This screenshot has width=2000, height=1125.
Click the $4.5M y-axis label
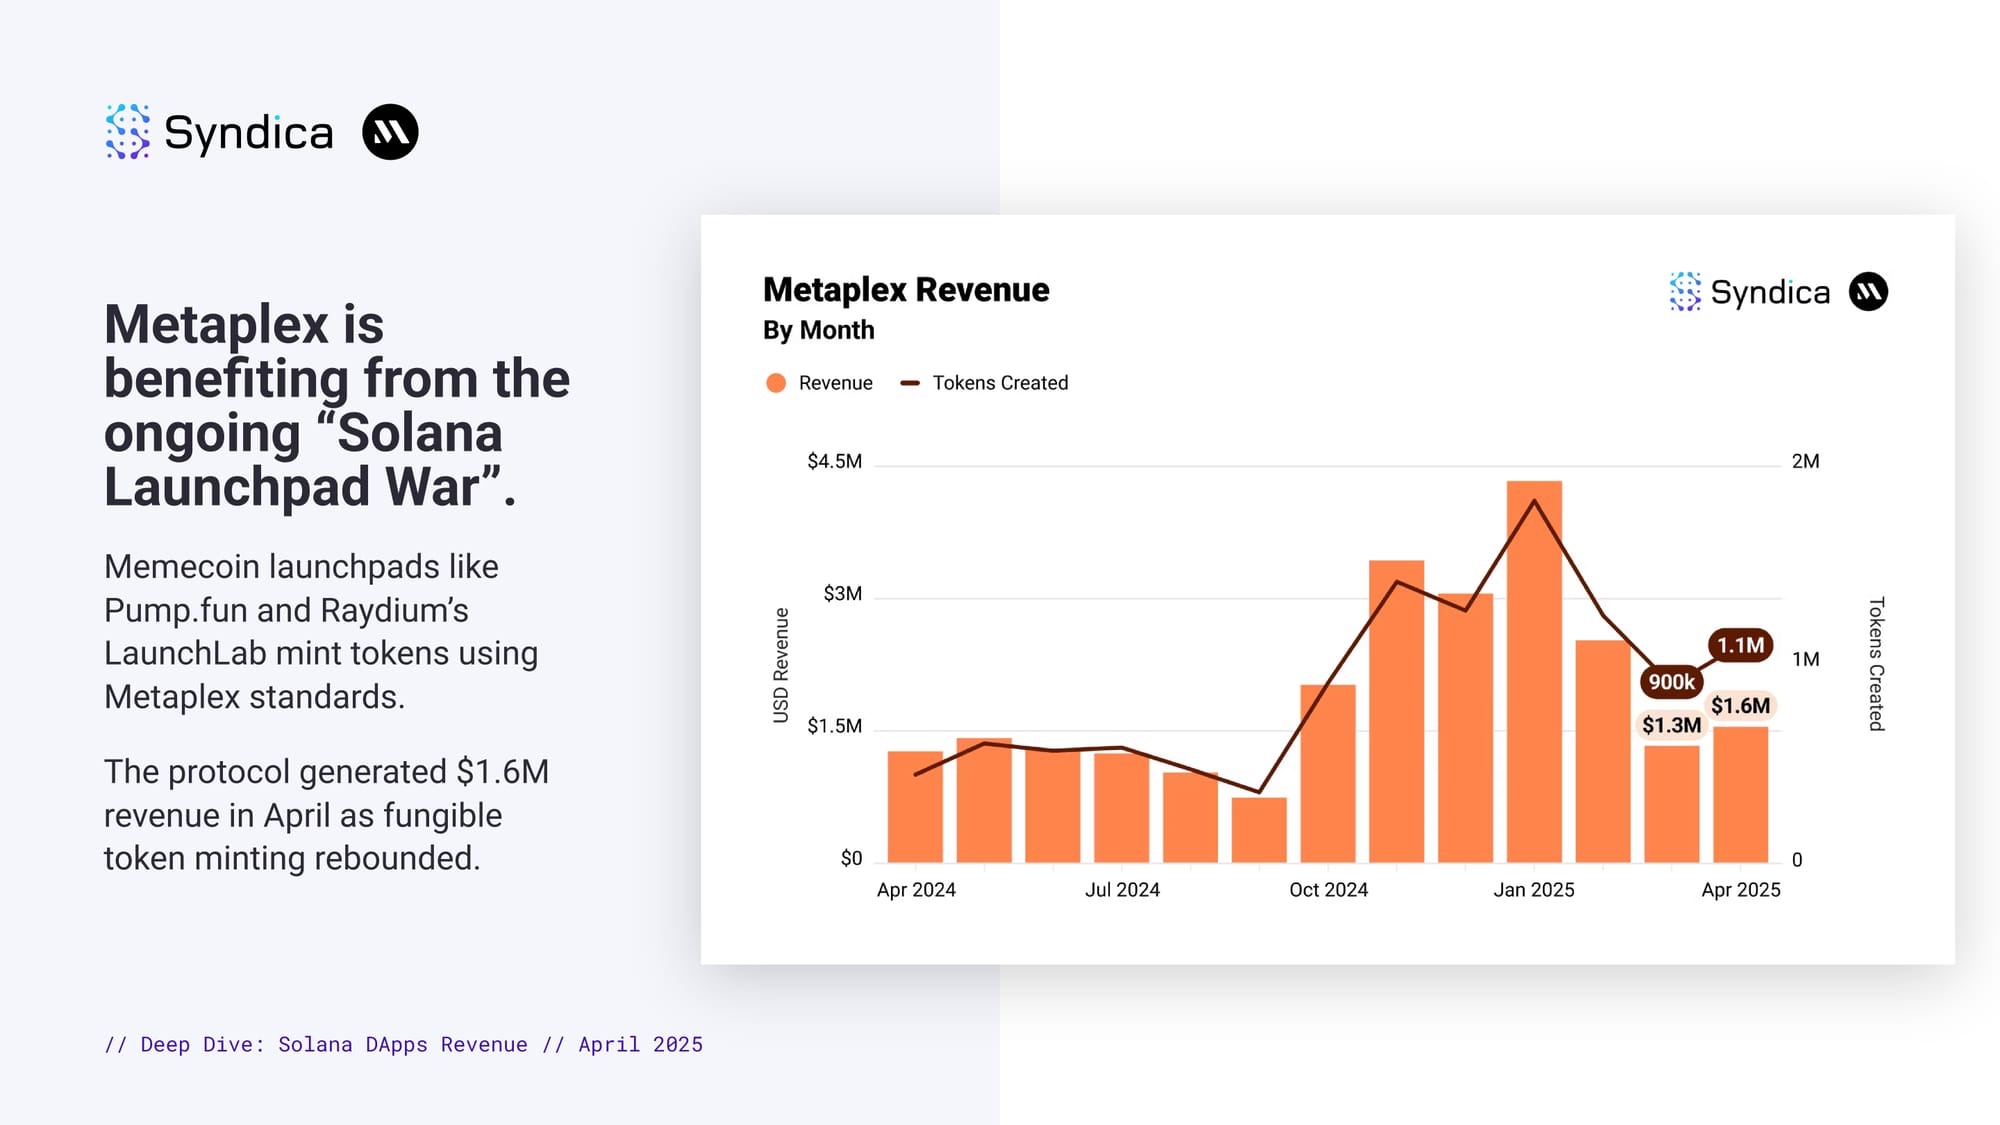(834, 461)
